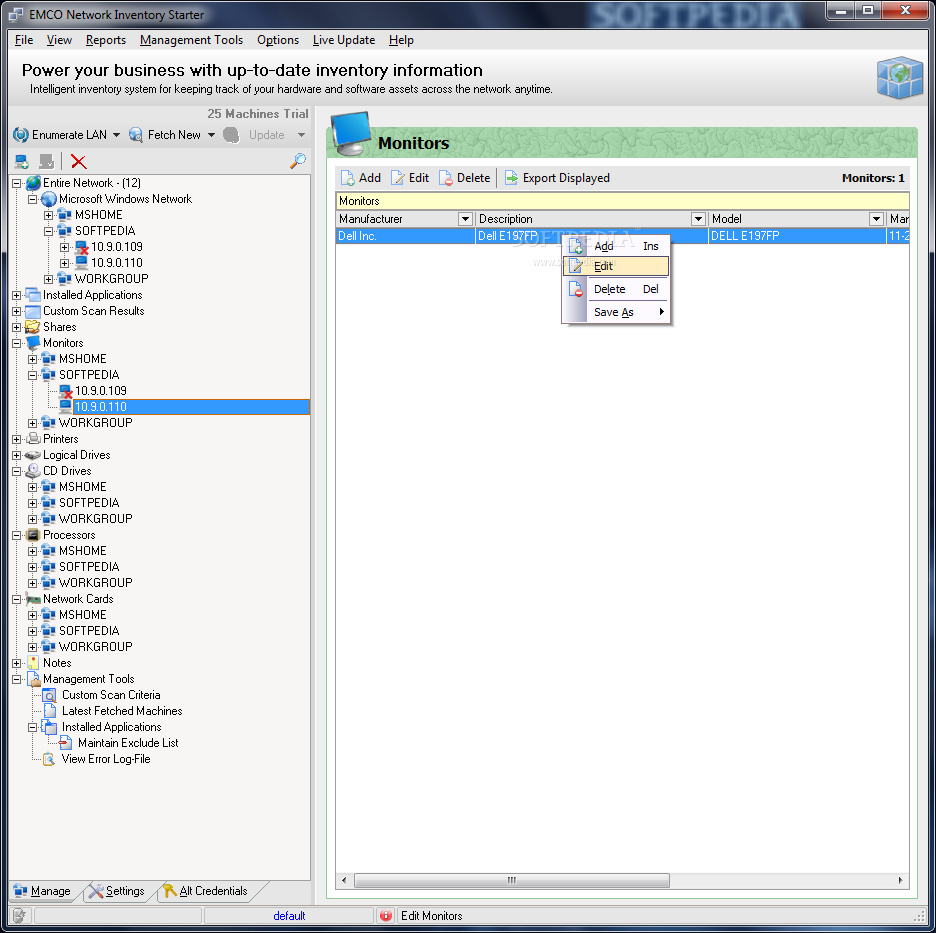
Task: Expand the Installed Applications root node
Action: tap(17, 295)
